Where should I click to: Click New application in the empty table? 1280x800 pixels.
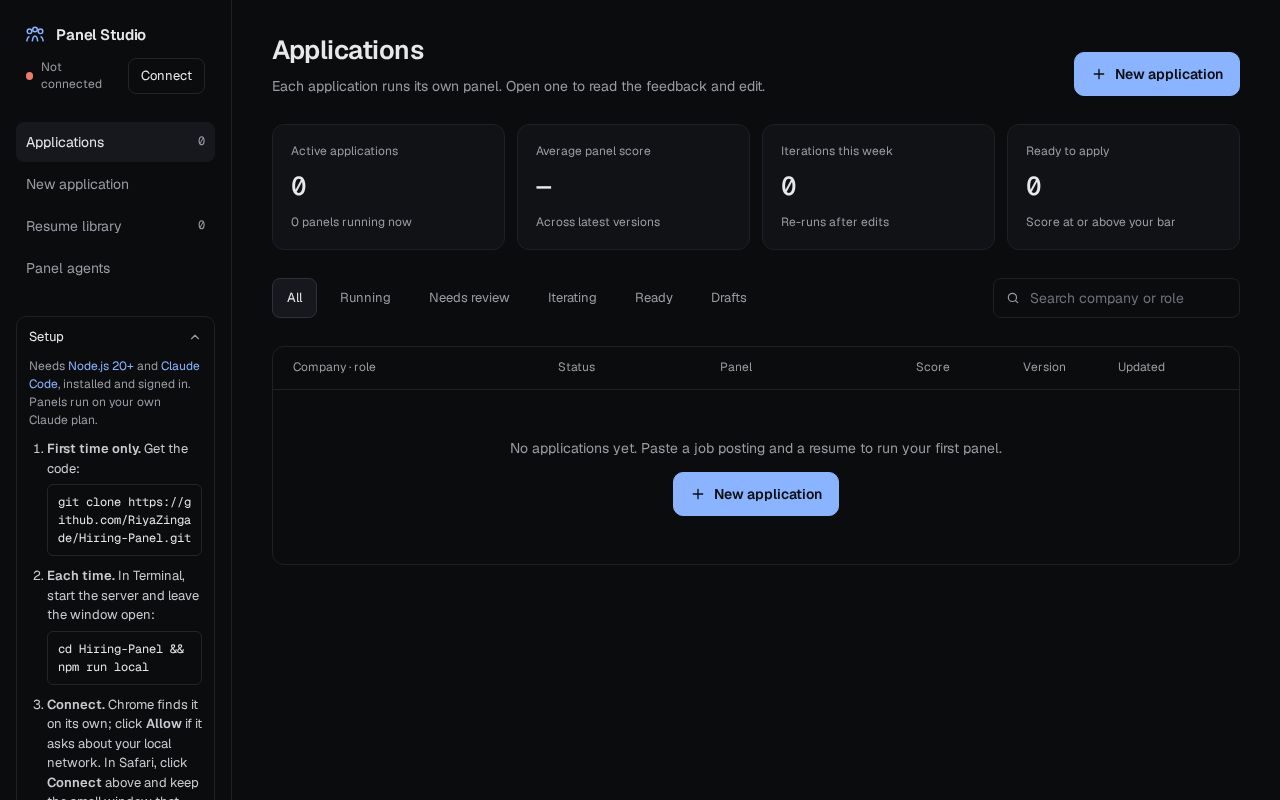click(x=756, y=494)
